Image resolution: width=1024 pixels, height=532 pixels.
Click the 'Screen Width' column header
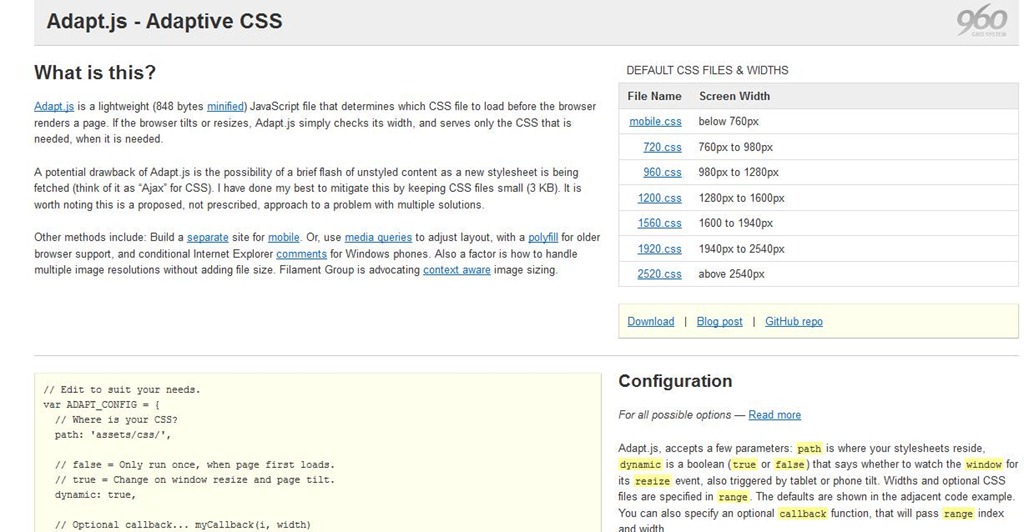tap(735, 96)
